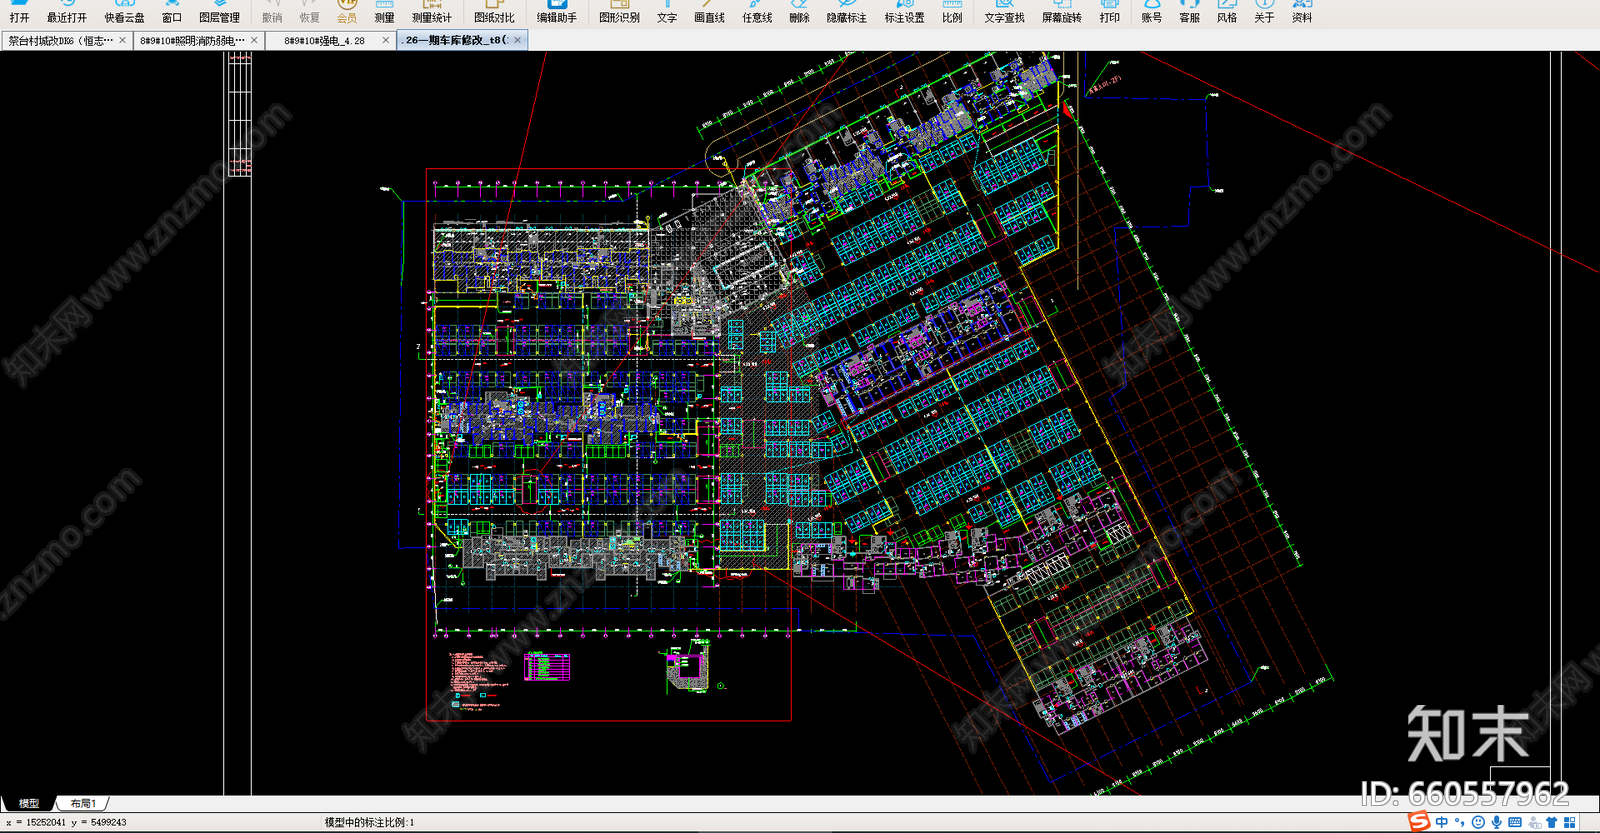The width and height of the screenshot is (1600, 833).
Task: Click the 窗口 window tool
Action: coord(172,12)
